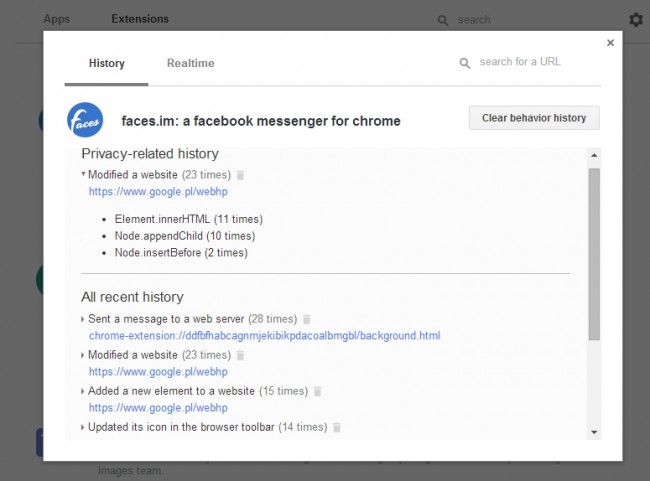
Task: Select the Node.insertBefore (2 times) item
Action: coord(181,253)
